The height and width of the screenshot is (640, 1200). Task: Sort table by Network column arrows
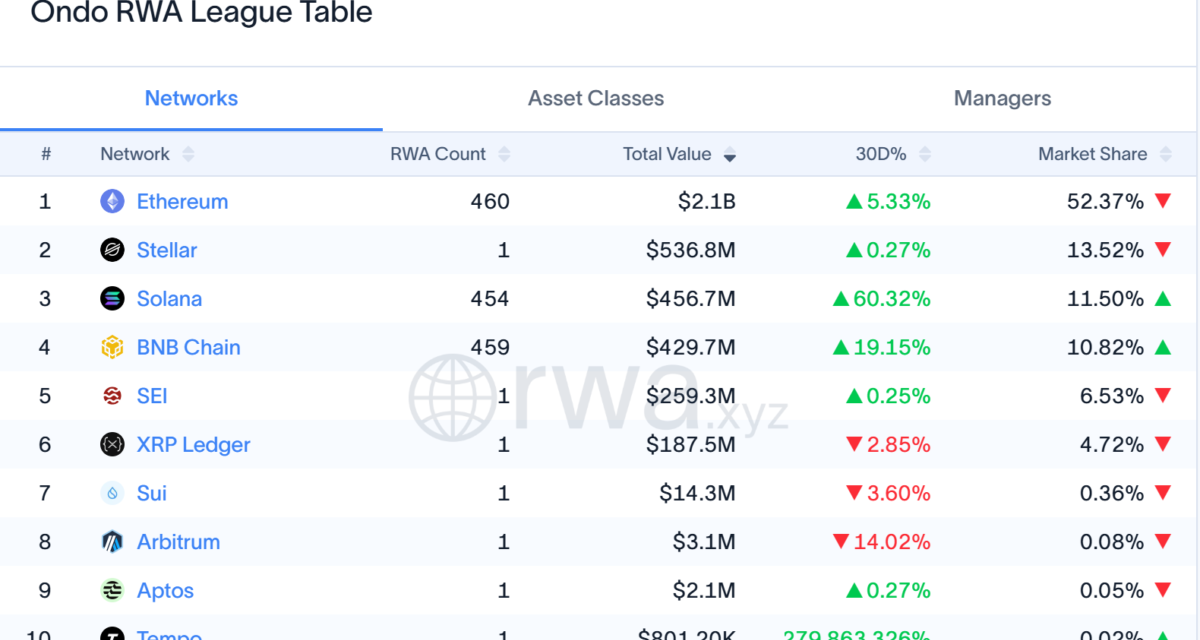(x=188, y=154)
